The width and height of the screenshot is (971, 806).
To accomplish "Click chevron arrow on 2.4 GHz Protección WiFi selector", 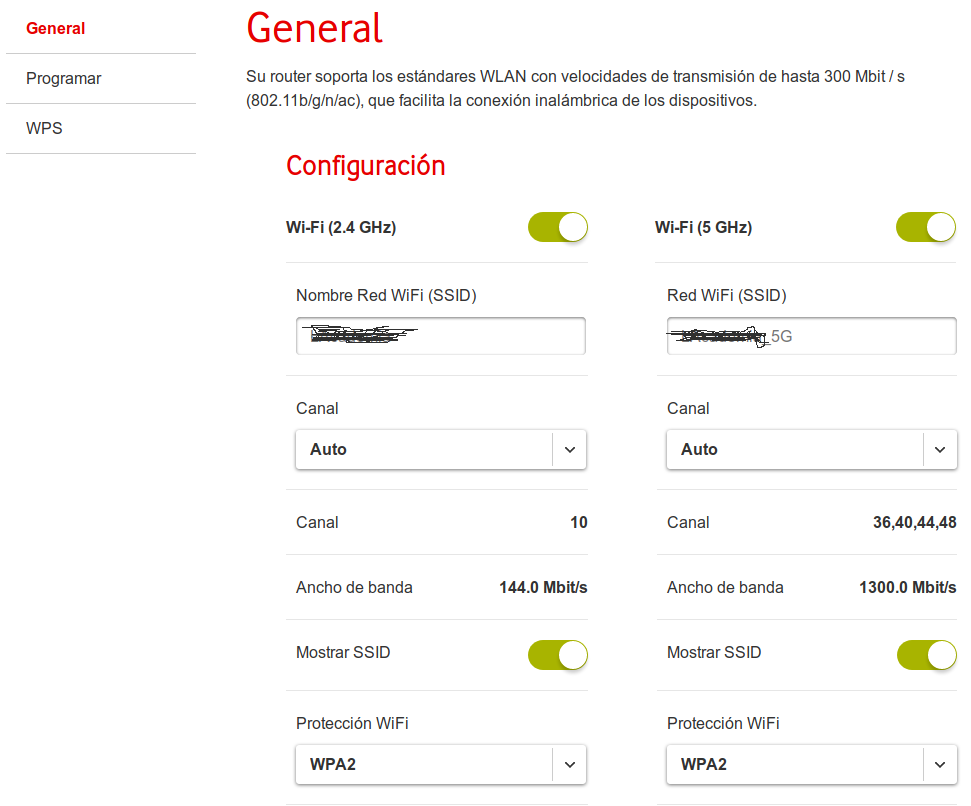I will (x=569, y=765).
